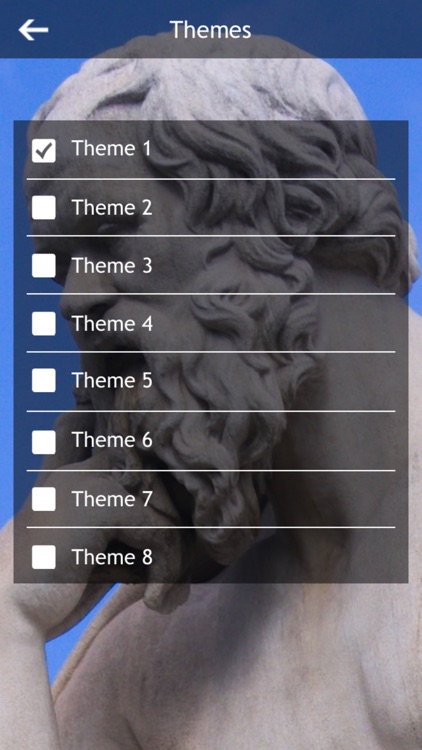This screenshot has height=750, width=422.
Task: Select the Theme 5 text entry
Action: (112, 381)
